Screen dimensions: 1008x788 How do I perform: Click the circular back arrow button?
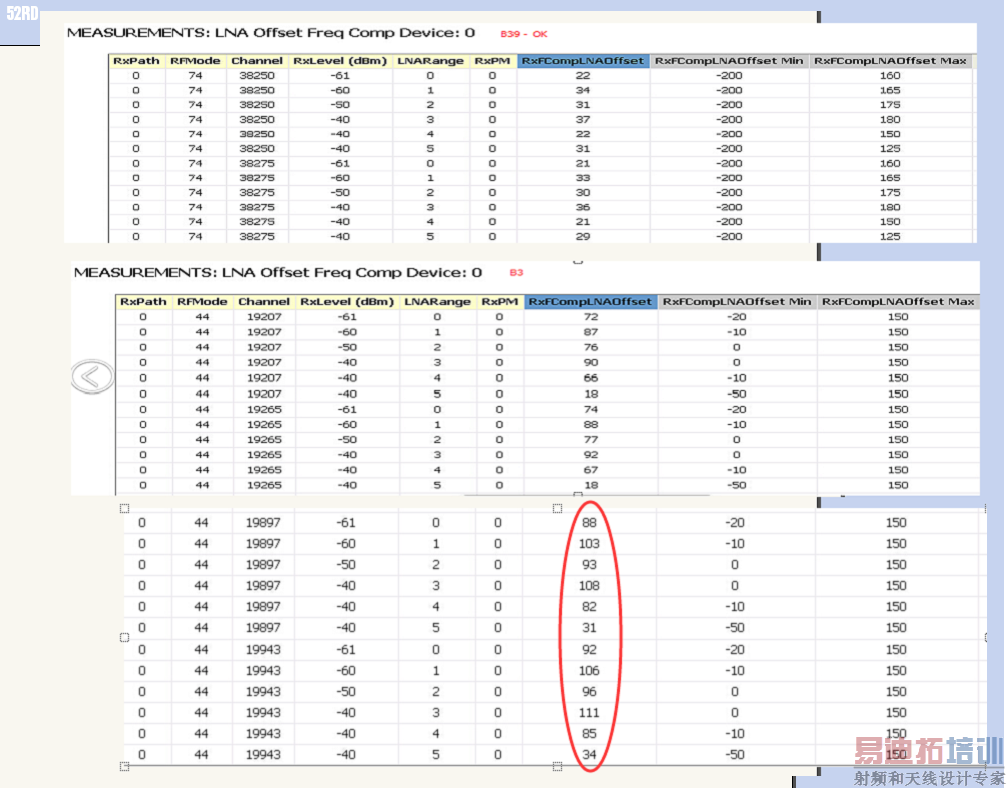(x=92, y=376)
